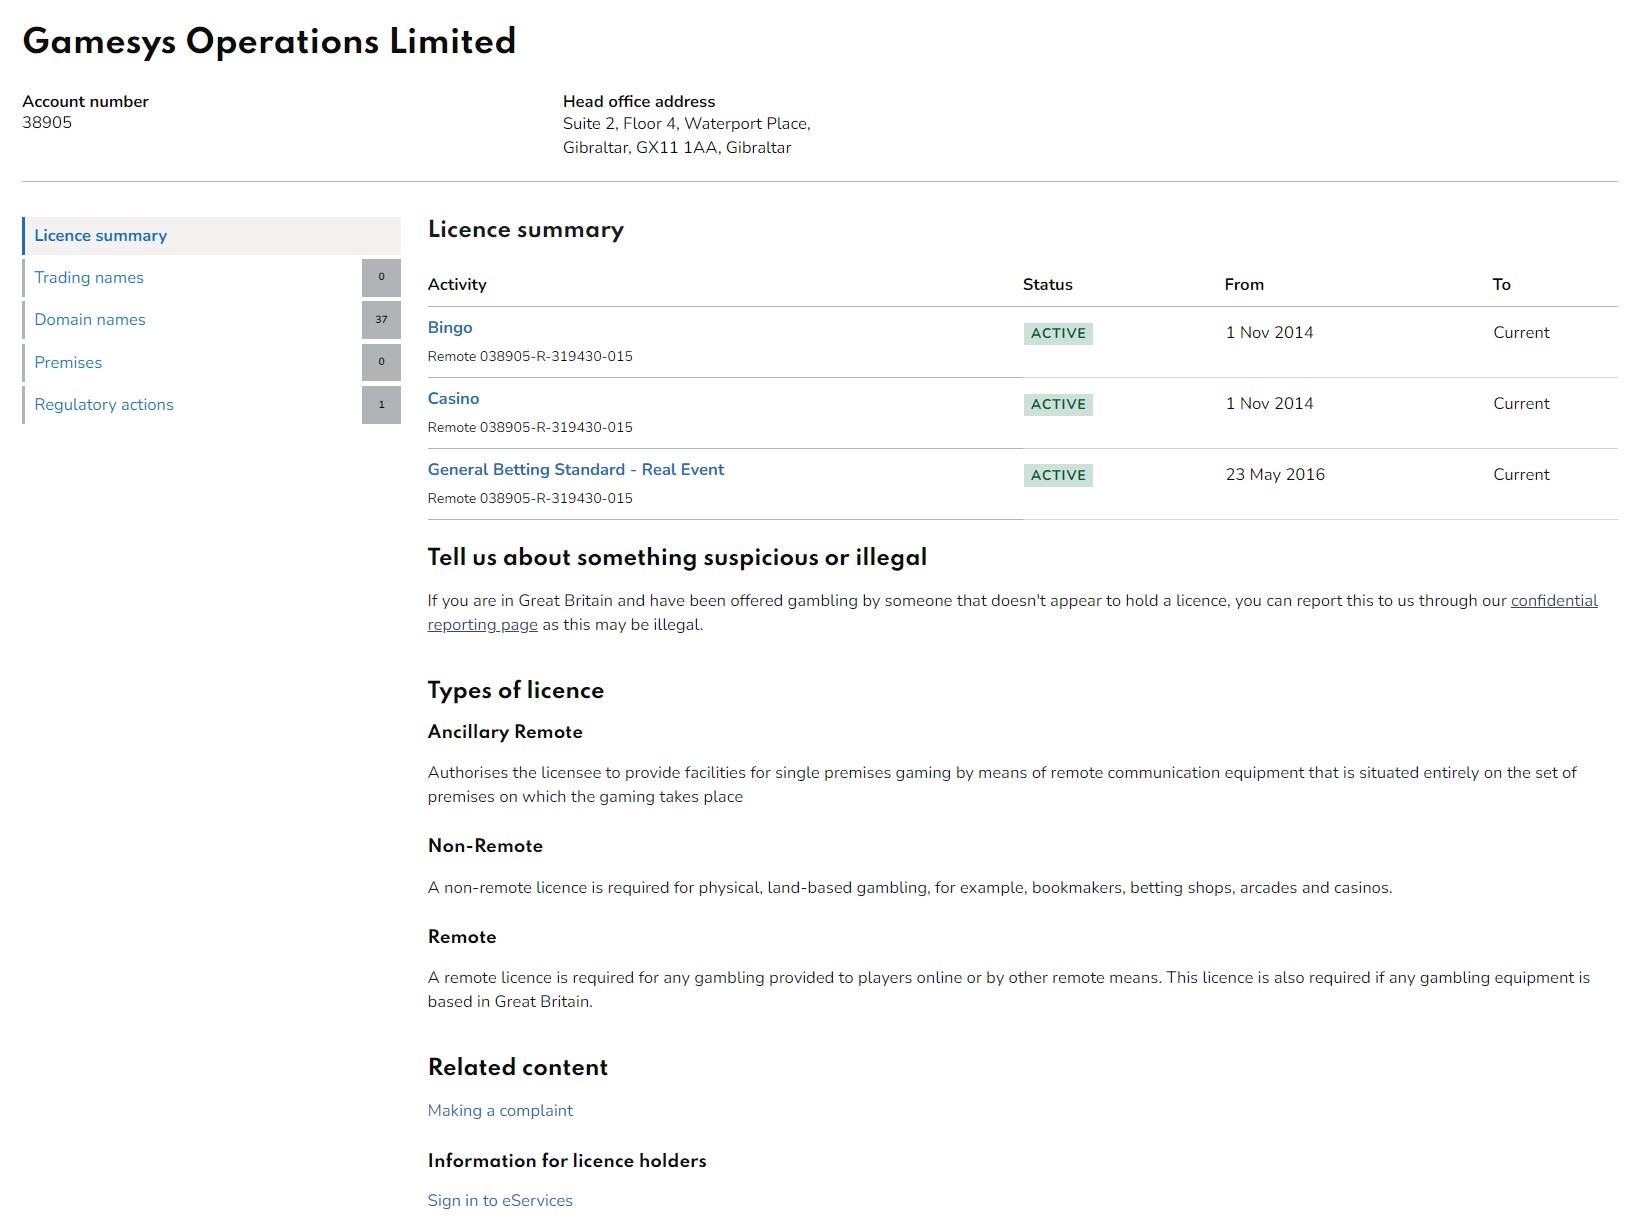Click Current in General Betting row
The height and width of the screenshot is (1225, 1639).
click(1521, 475)
